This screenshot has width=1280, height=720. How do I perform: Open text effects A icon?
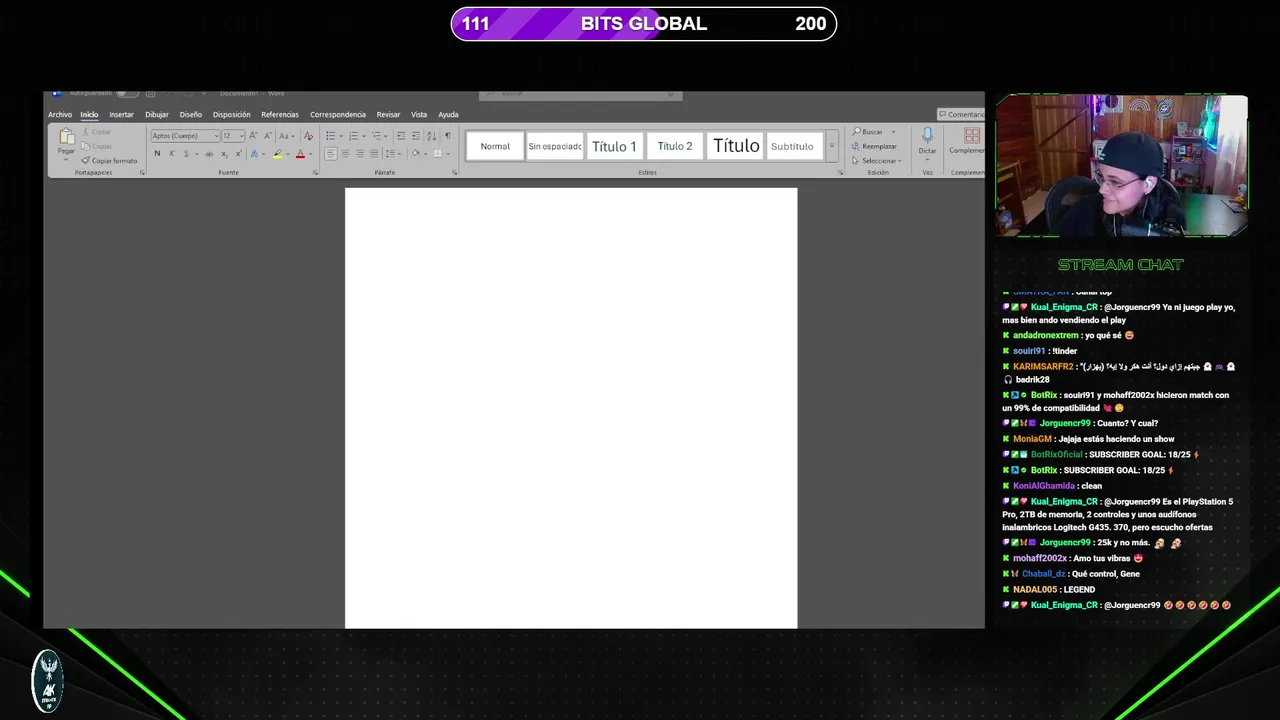[x=254, y=153]
